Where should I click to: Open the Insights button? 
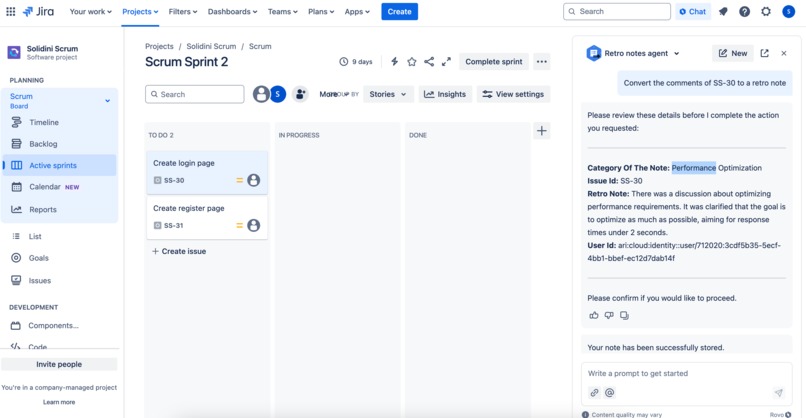445,94
